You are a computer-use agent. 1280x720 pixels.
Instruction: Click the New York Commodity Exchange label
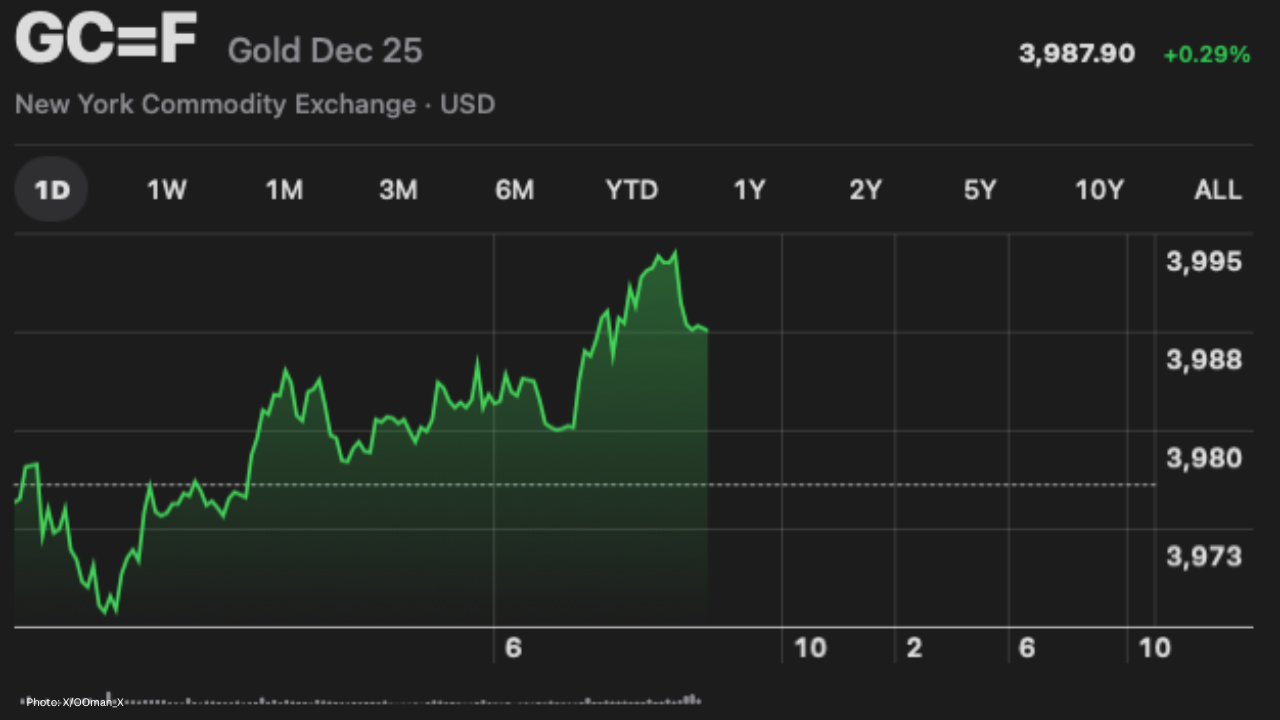pyautogui.click(x=215, y=104)
